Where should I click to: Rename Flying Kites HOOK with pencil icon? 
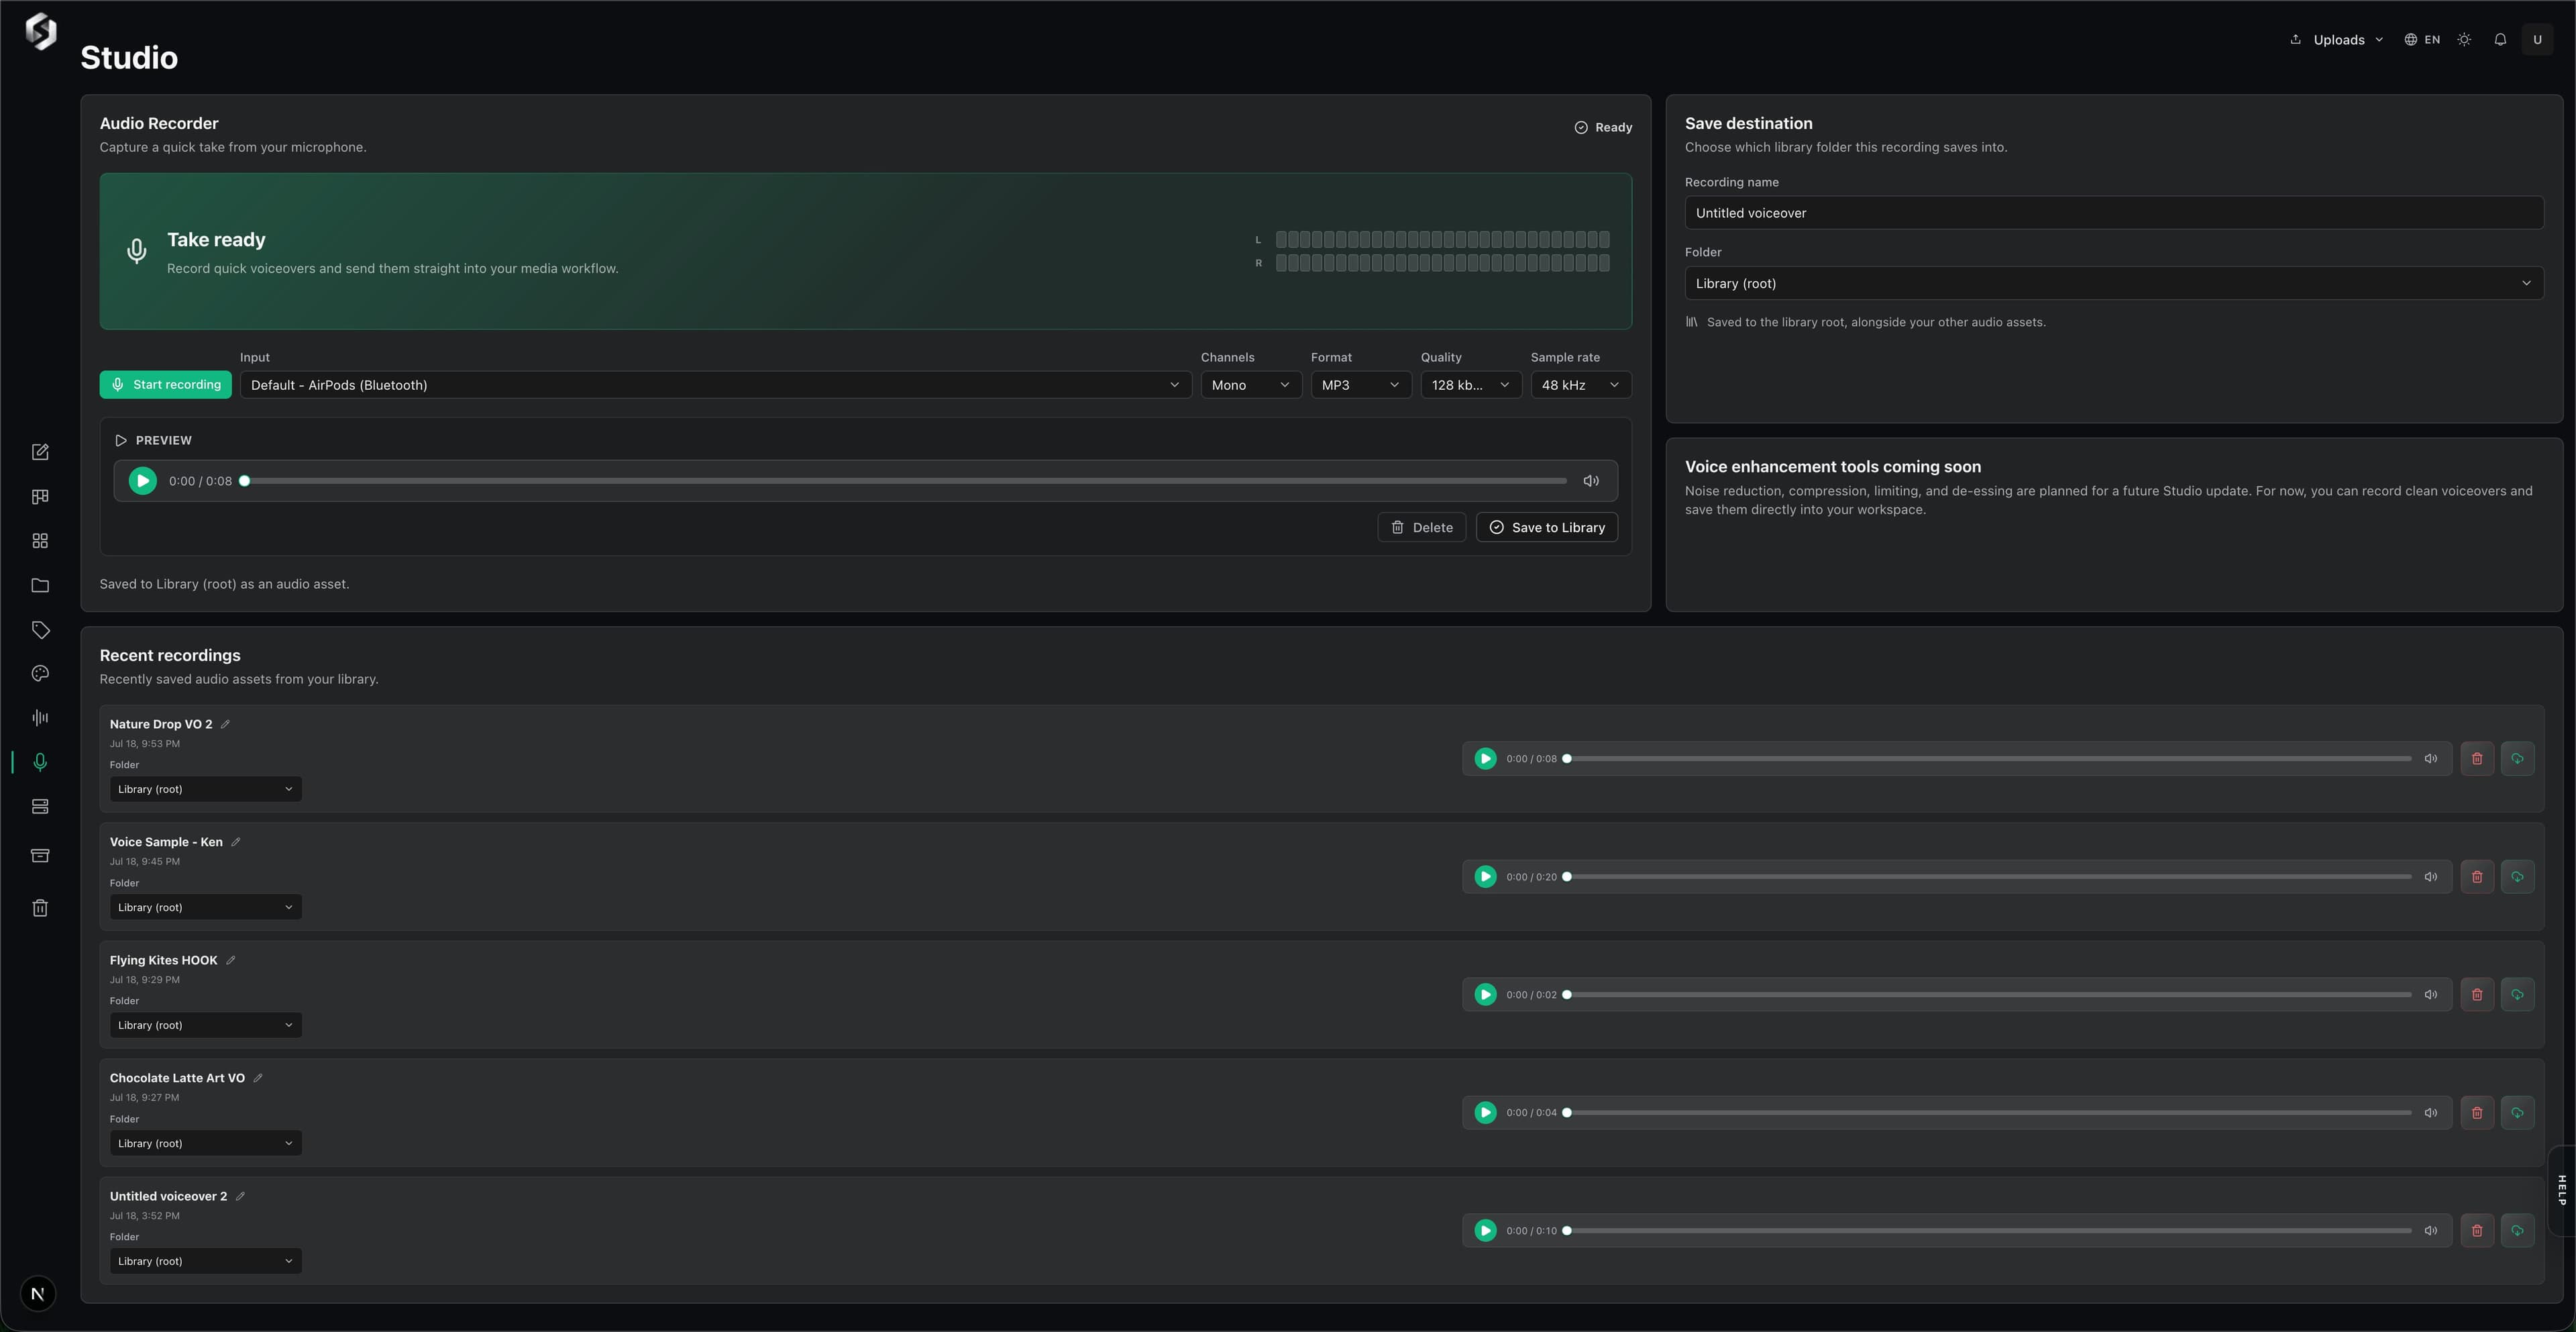(231, 960)
